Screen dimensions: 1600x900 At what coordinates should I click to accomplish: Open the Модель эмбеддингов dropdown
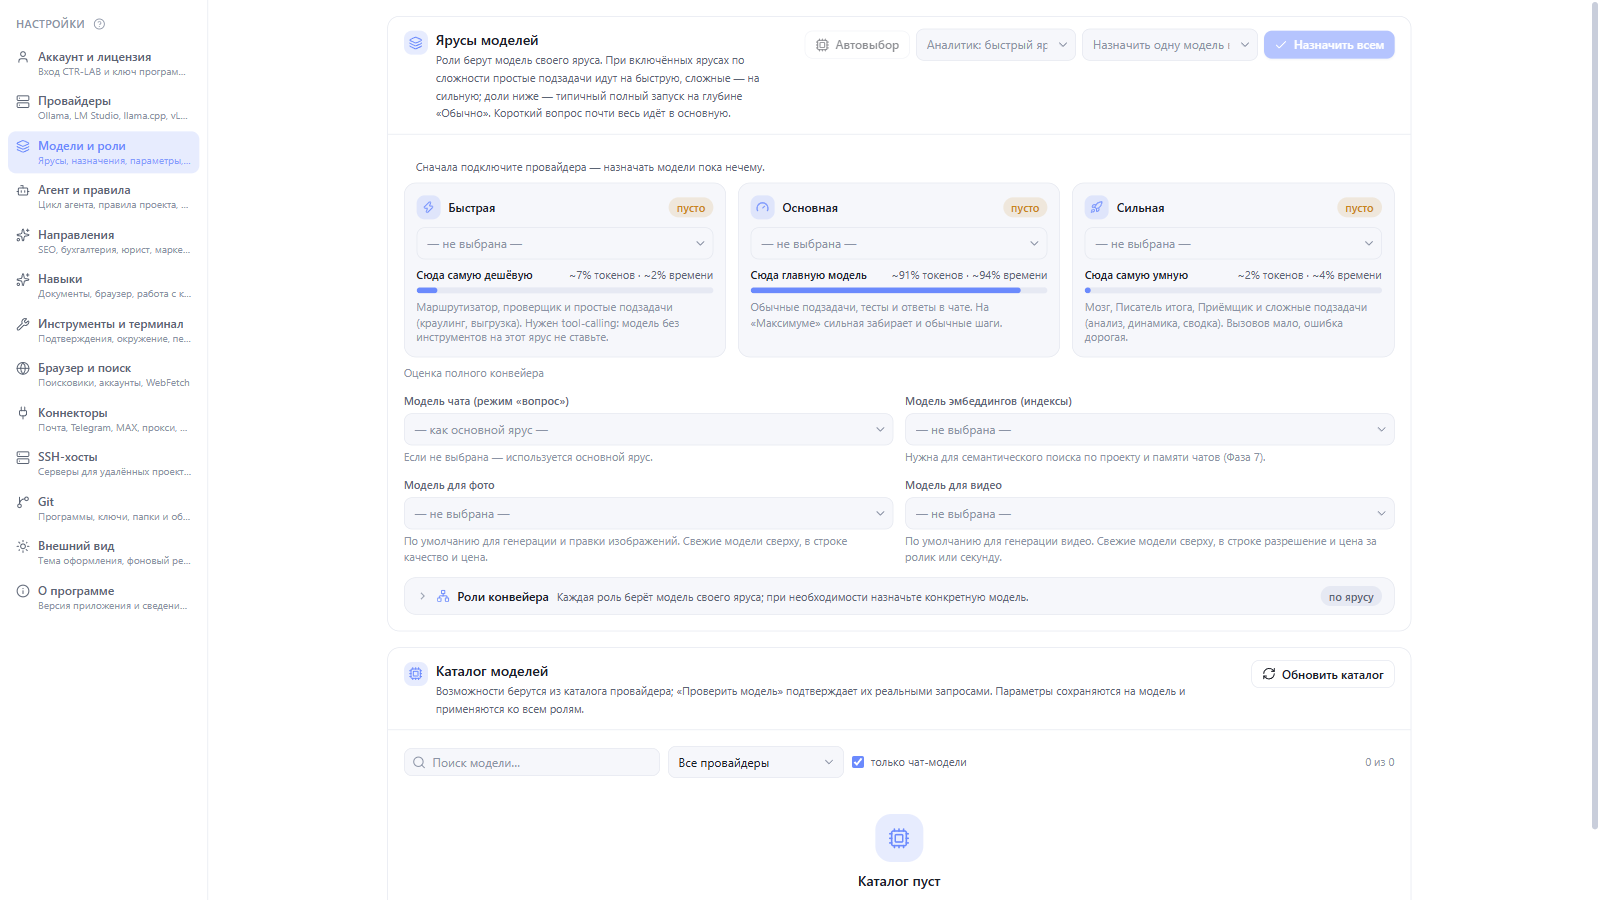(x=1150, y=430)
